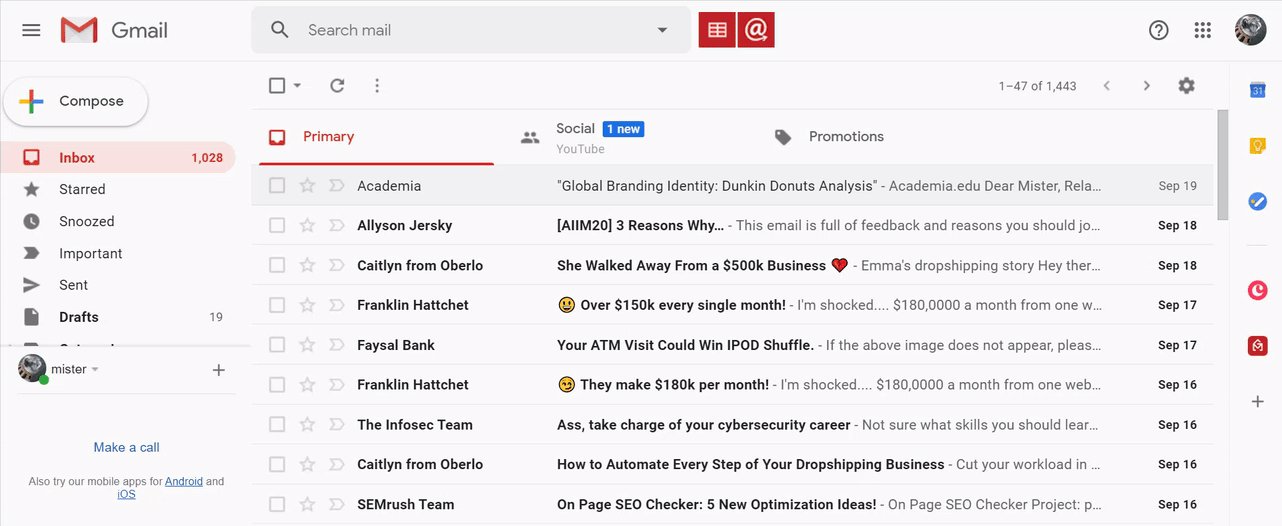Mark the SEMrush Team email as important

(x=336, y=504)
